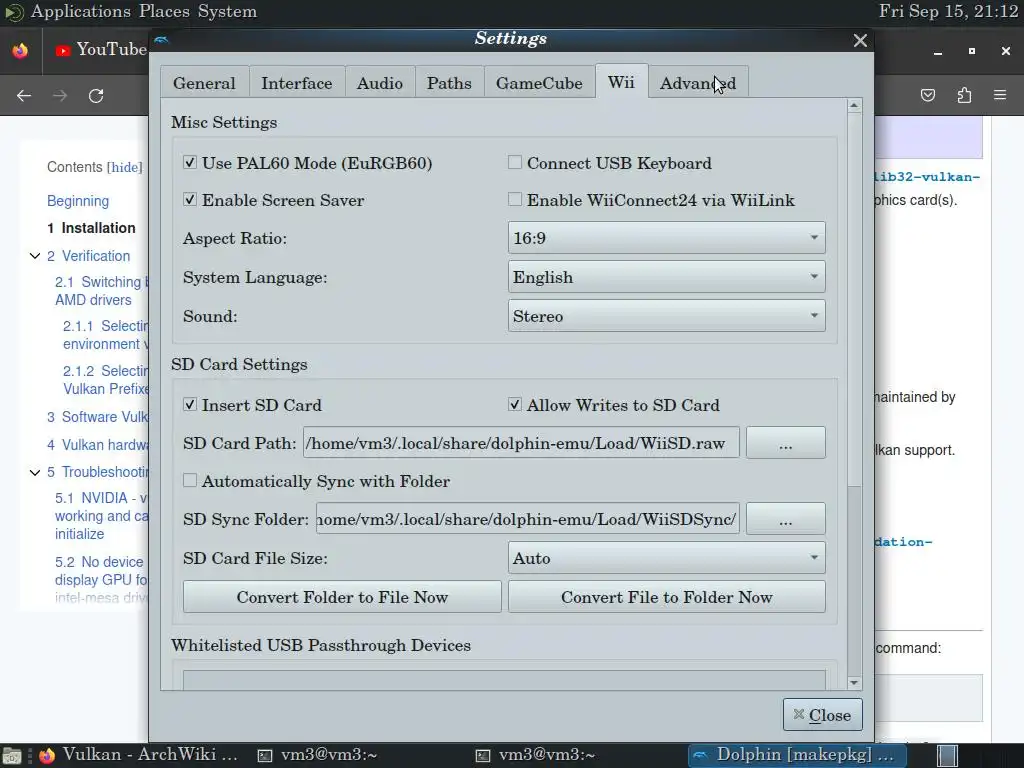Switch to the Interface tab
The image size is (1024, 768).
pyautogui.click(x=297, y=83)
